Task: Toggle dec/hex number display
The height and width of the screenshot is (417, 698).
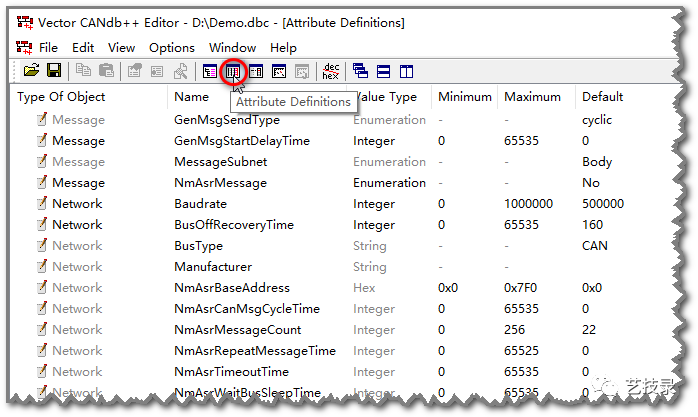Action: [x=331, y=71]
